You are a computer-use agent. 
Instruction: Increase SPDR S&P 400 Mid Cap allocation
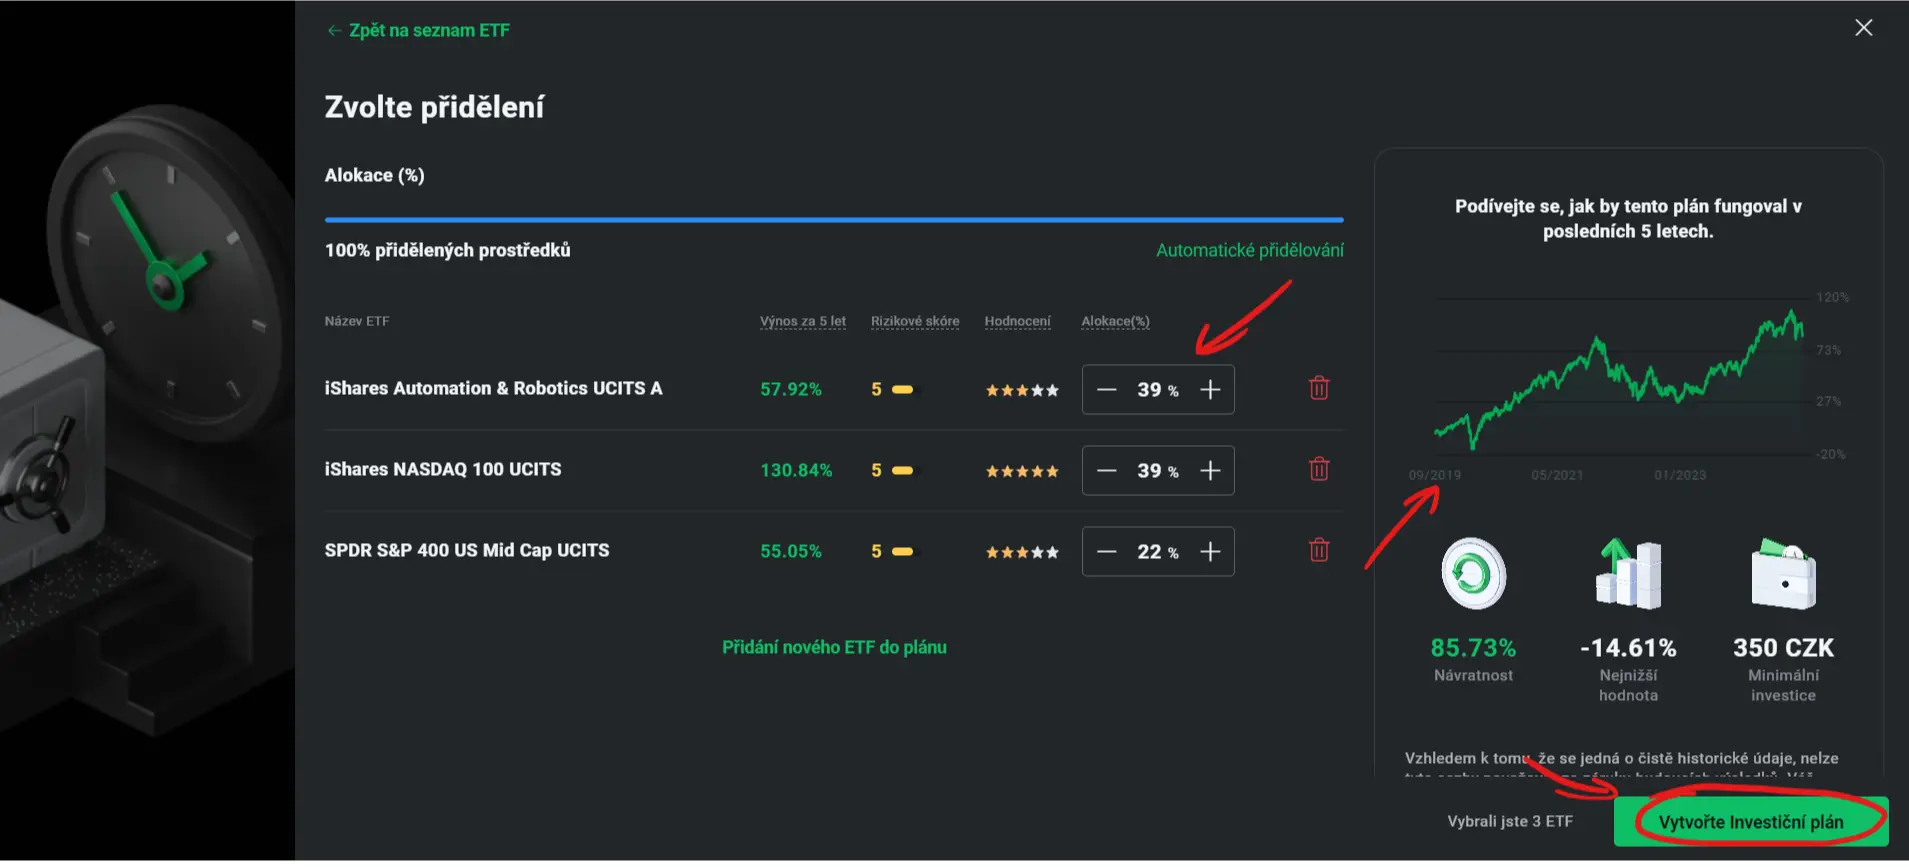pyautogui.click(x=1210, y=551)
